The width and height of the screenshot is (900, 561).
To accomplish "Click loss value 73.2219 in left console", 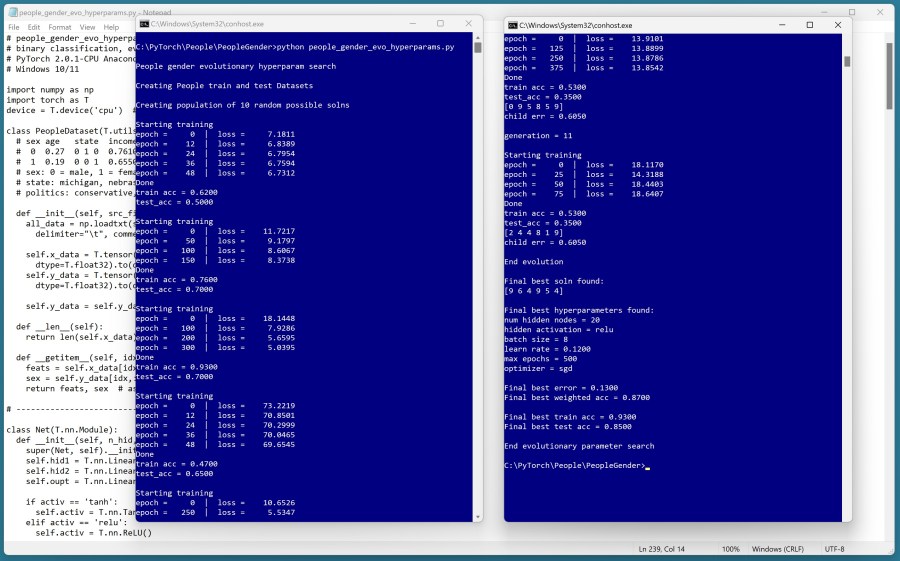I will coord(279,405).
